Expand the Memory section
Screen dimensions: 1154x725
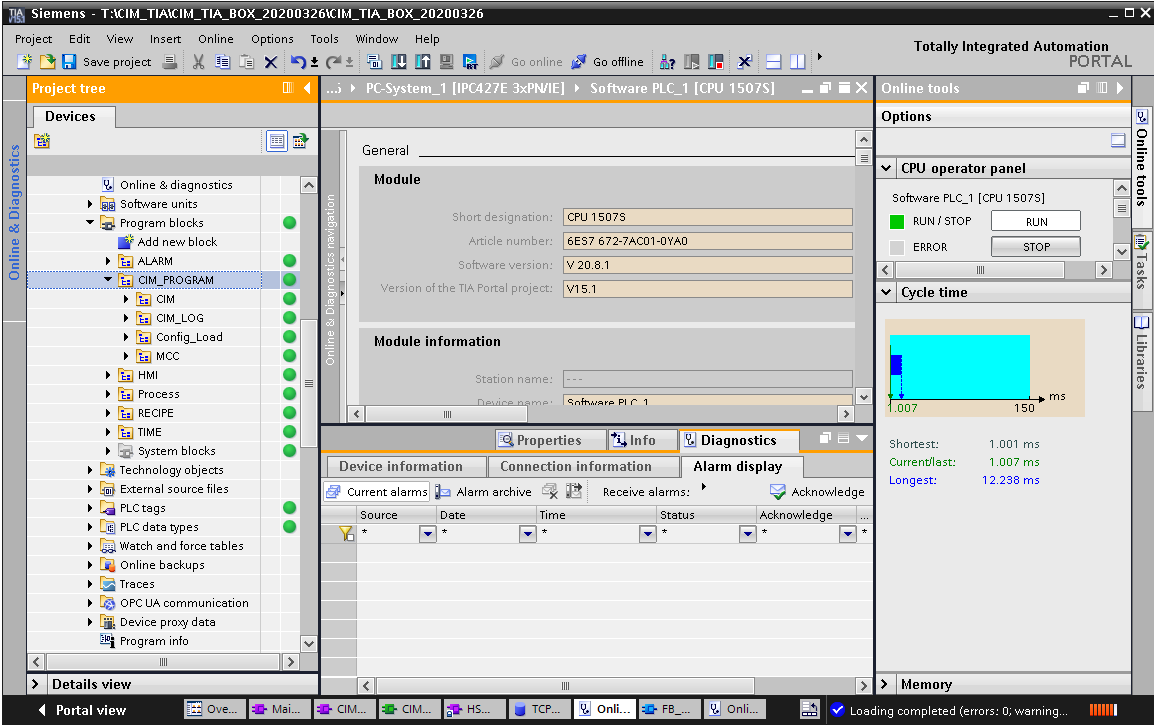click(x=885, y=684)
